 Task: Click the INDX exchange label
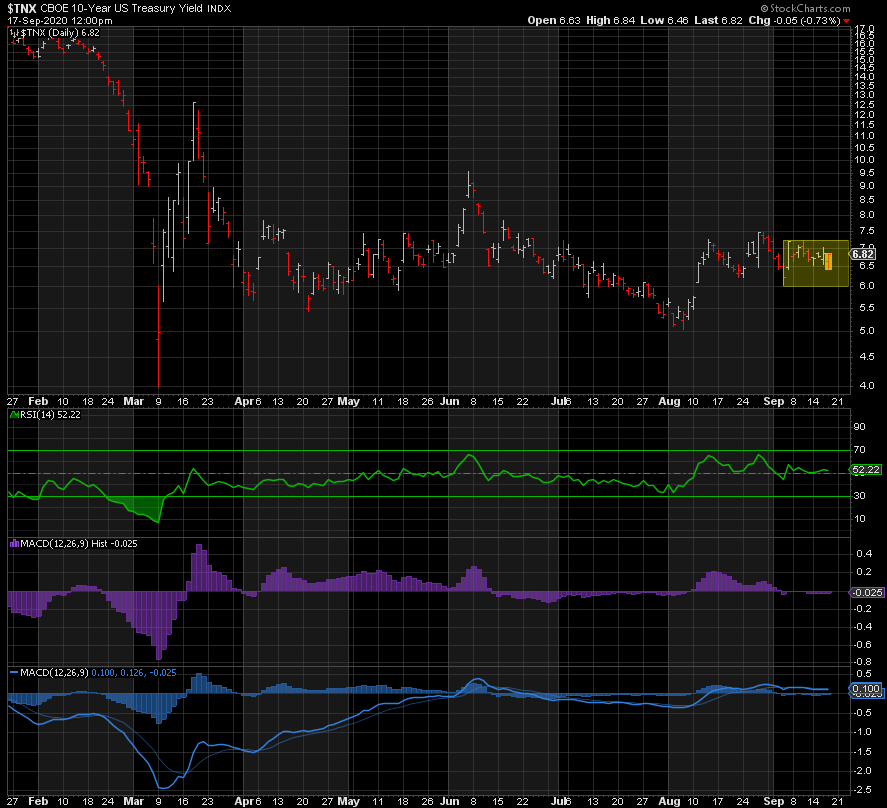click(219, 8)
